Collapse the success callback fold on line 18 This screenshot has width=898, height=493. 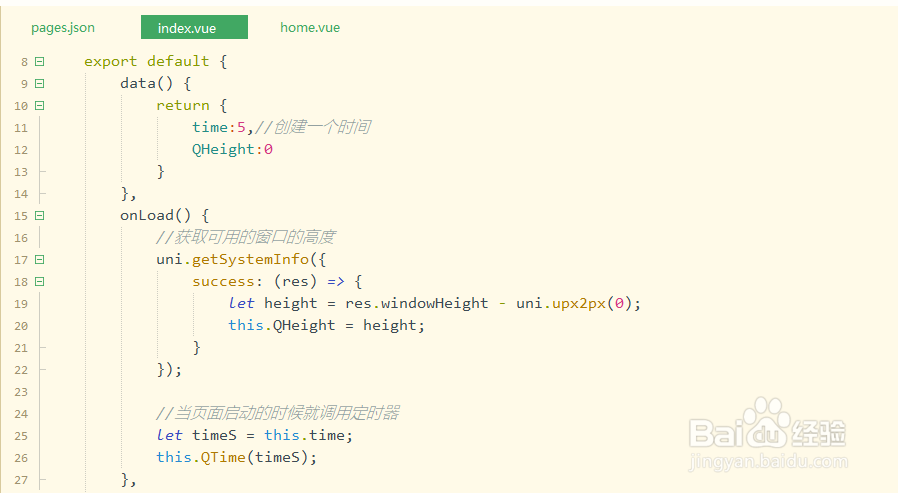point(40,282)
